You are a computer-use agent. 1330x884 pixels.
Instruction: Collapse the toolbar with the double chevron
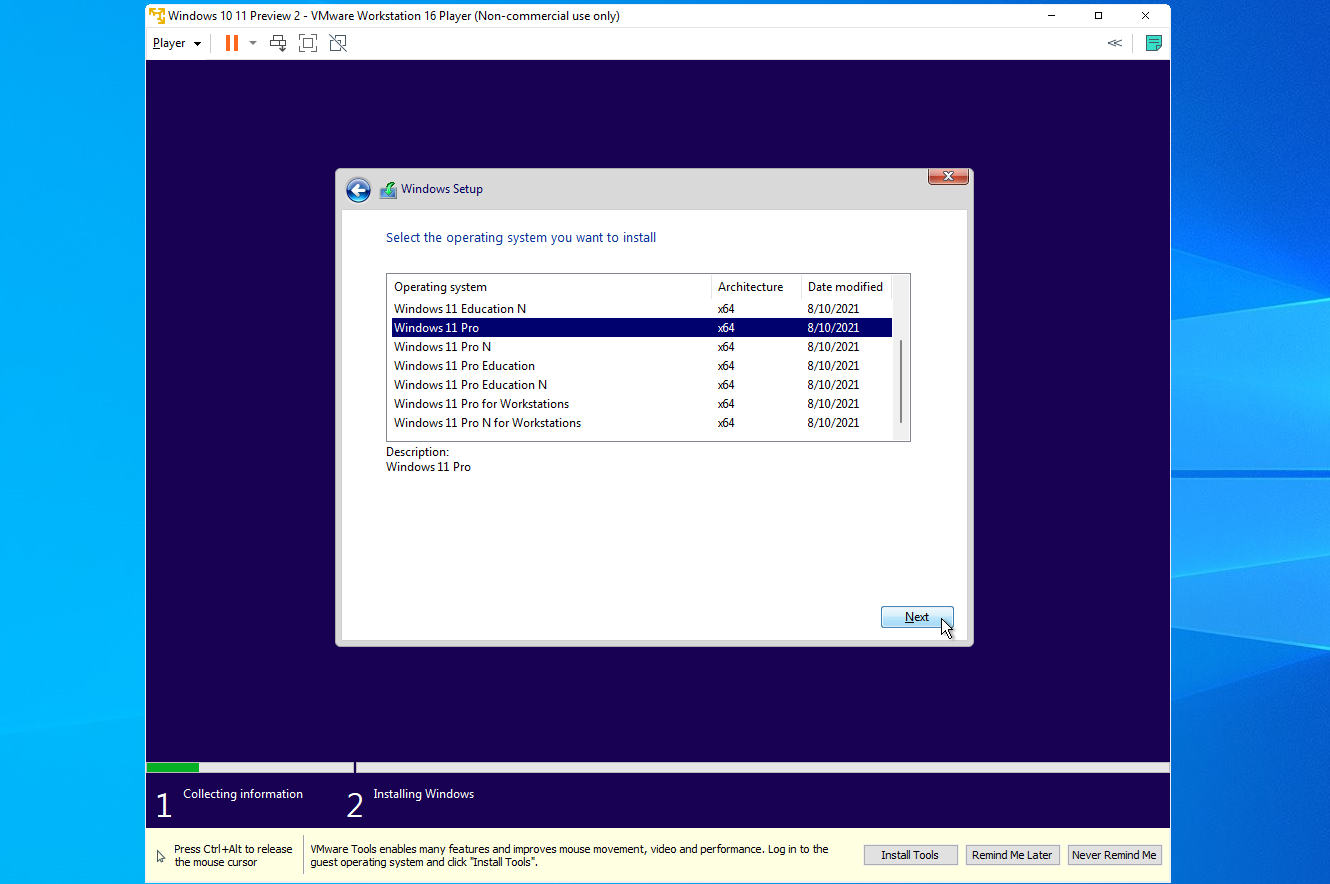(x=1114, y=43)
